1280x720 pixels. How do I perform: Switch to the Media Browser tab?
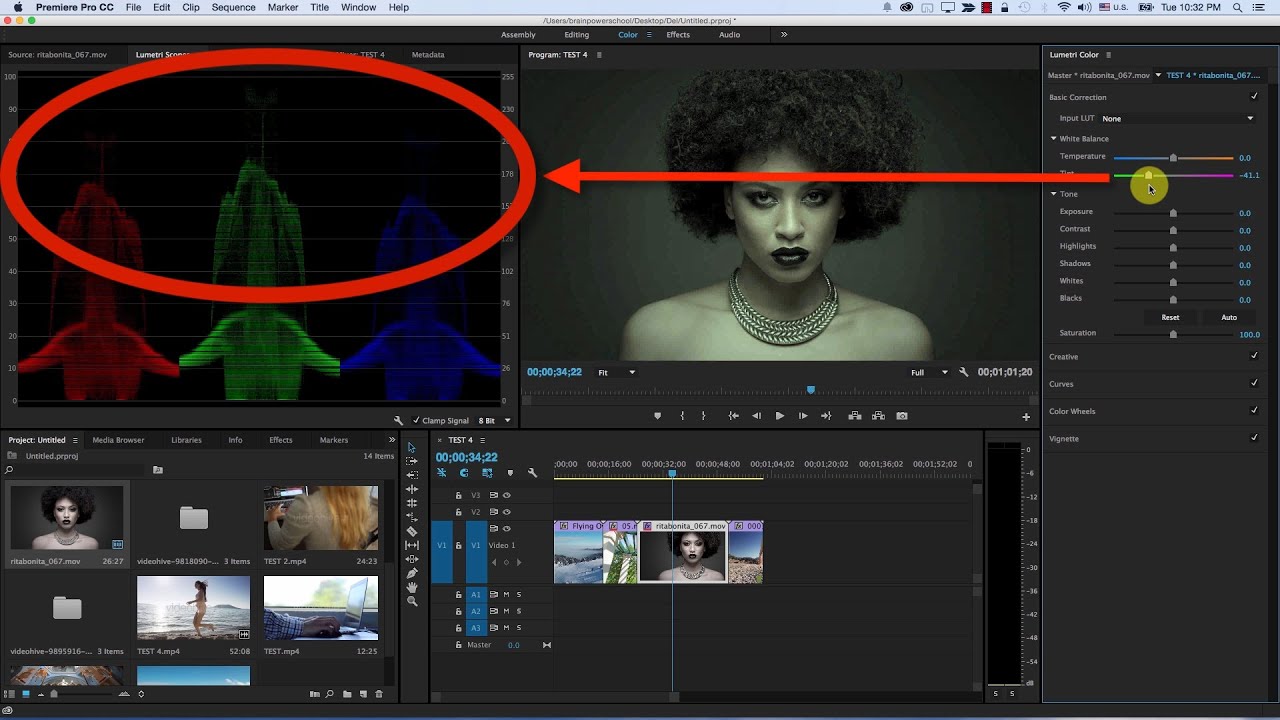(118, 440)
